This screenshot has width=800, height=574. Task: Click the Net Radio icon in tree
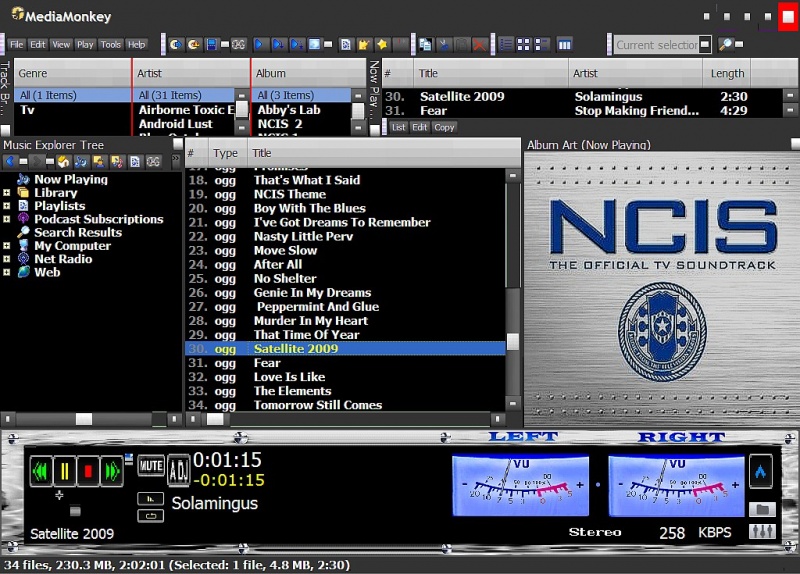point(23,259)
